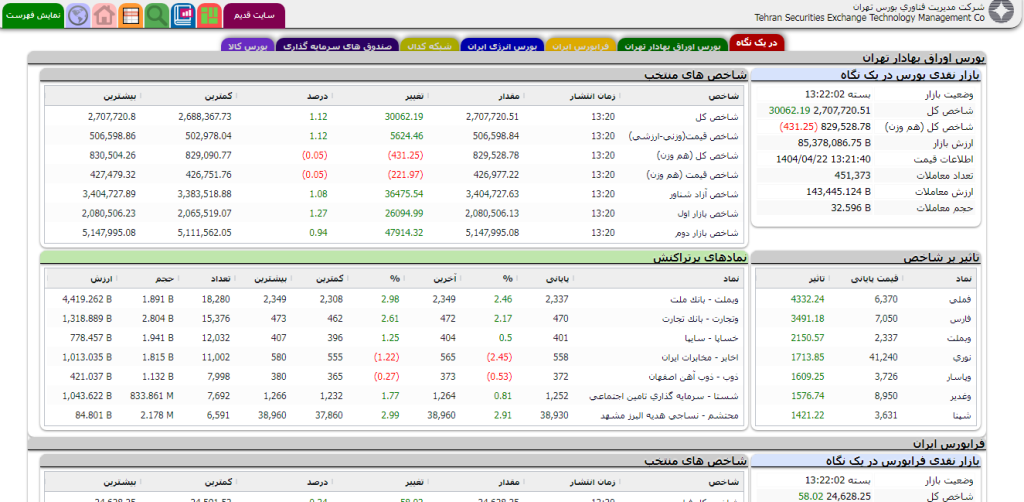Image resolution: width=1024 pixels, height=502 pixels.
Task: Switch to the در یک نگاه tab
Action: 757,43
